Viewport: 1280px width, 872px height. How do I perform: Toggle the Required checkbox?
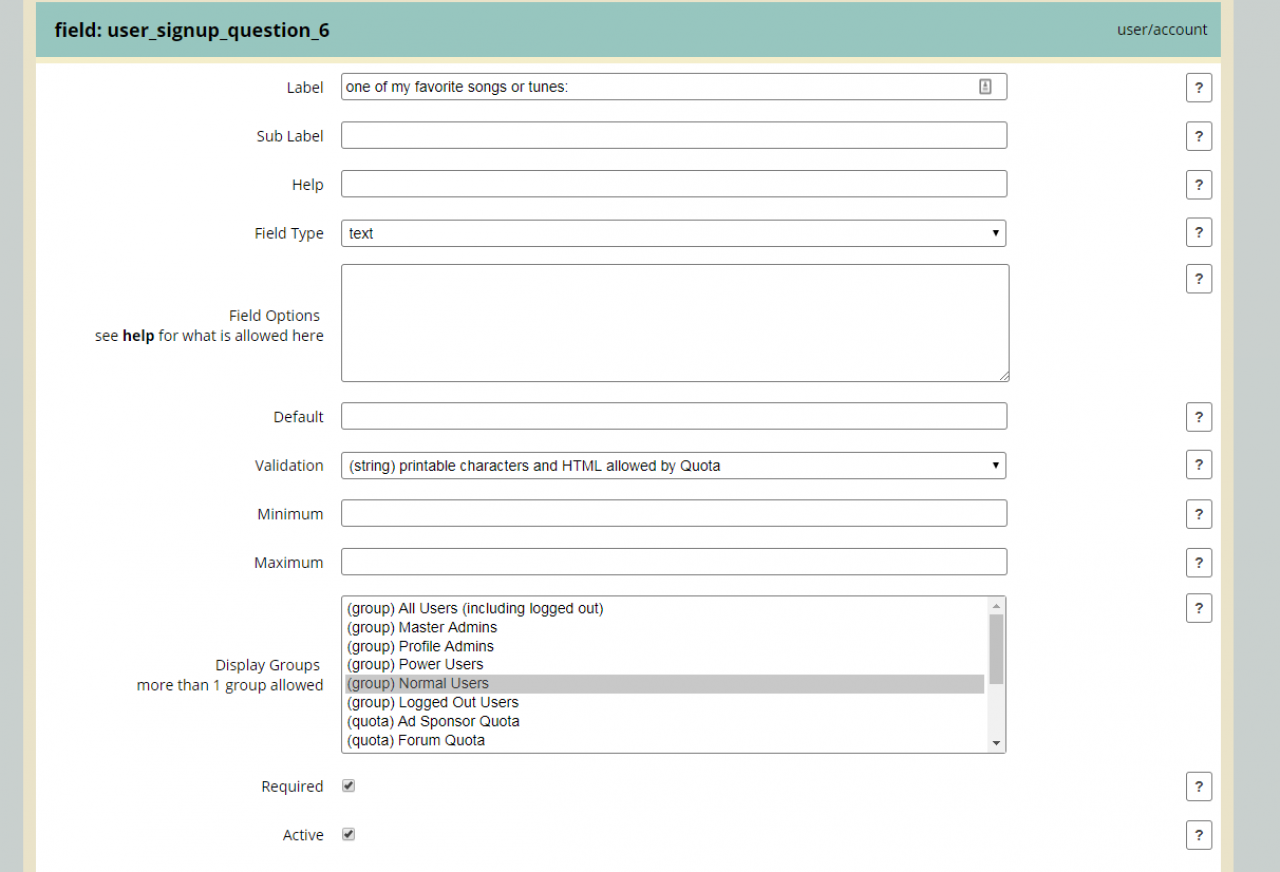point(348,786)
